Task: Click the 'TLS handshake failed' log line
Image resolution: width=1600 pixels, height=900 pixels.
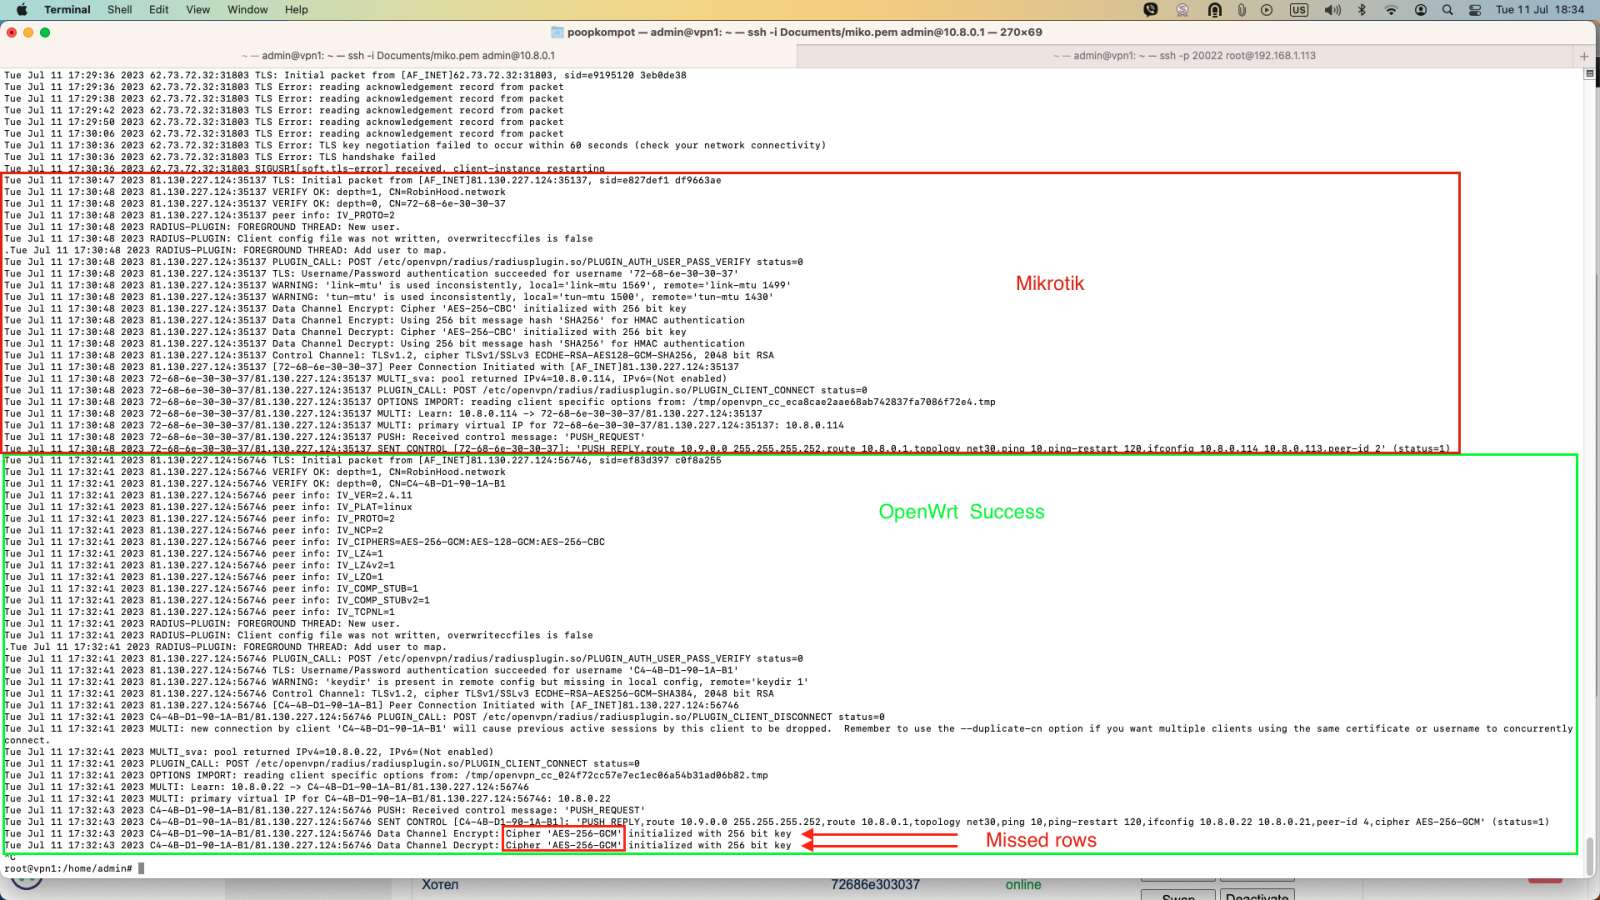Action: [220, 157]
